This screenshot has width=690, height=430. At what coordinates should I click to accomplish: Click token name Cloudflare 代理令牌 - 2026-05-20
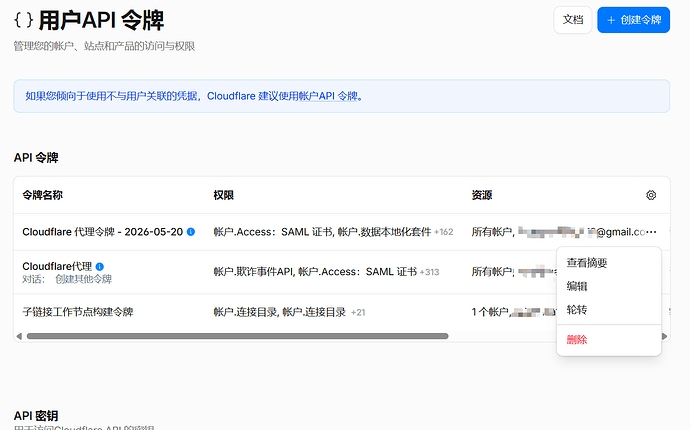pyautogui.click(x=103, y=232)
